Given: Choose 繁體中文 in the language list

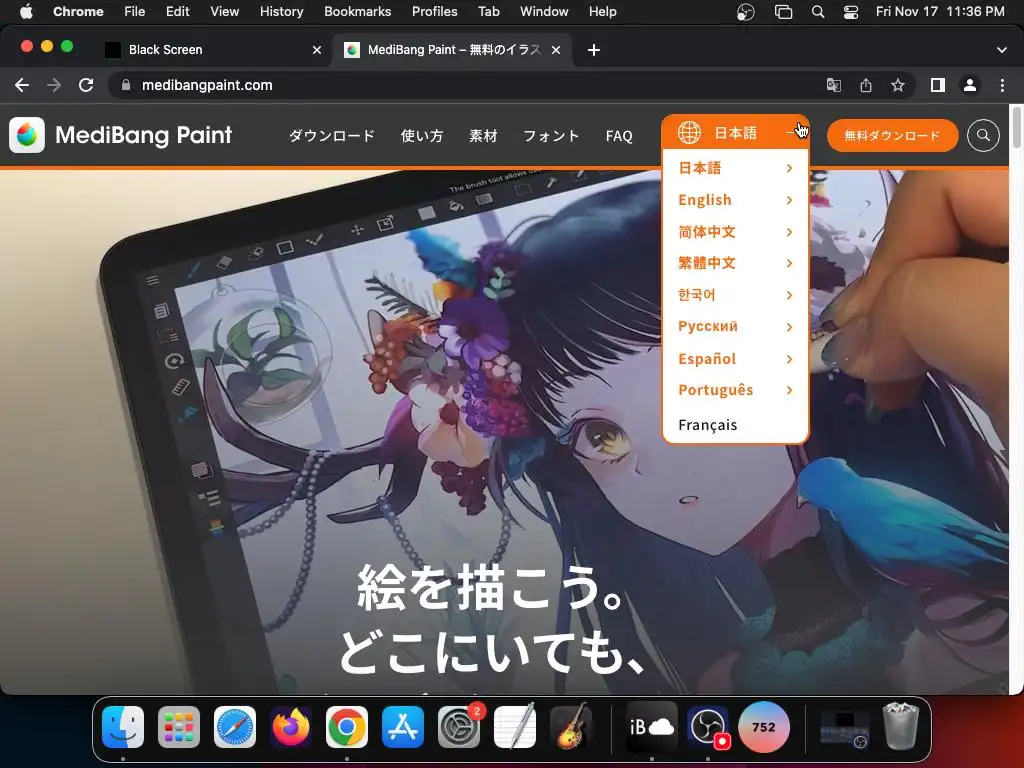Looking at the screenshot, I should [x=735, y=263].
